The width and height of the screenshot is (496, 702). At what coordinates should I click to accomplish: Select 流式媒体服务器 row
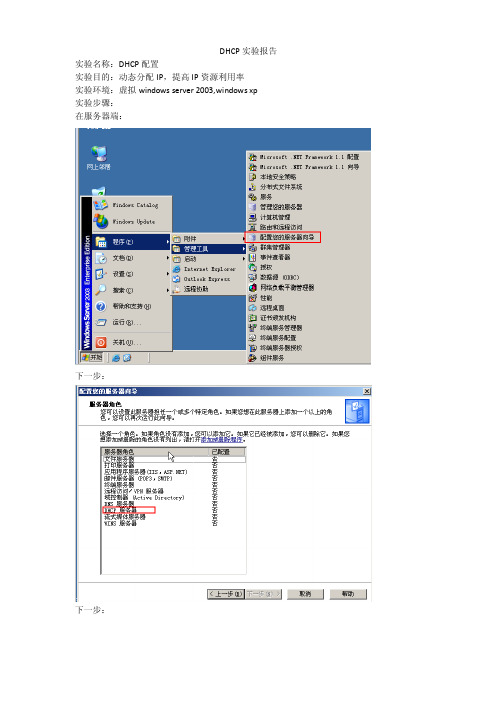(x=174, y=517)
